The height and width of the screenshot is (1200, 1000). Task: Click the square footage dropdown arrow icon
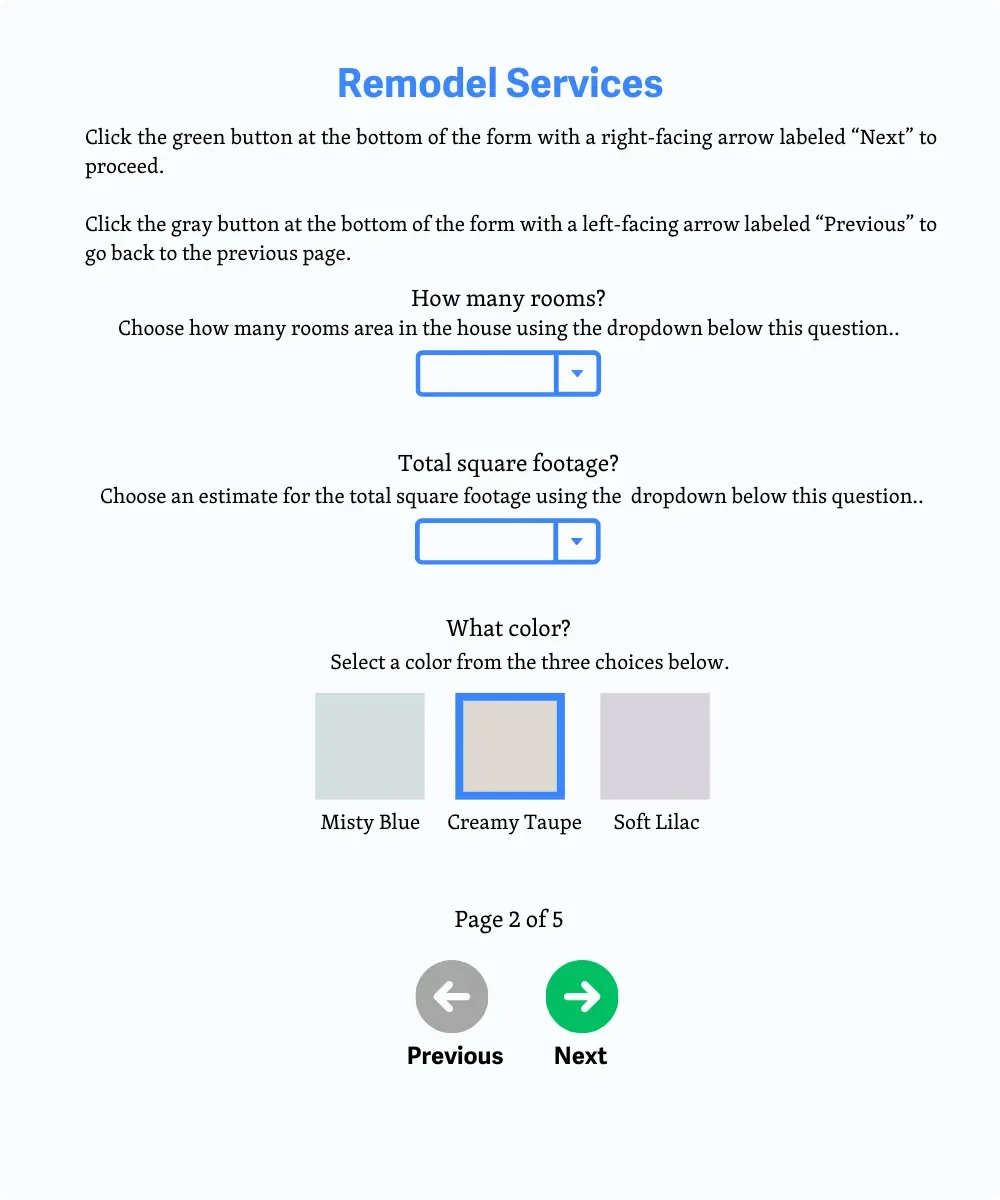coord(577,541)
